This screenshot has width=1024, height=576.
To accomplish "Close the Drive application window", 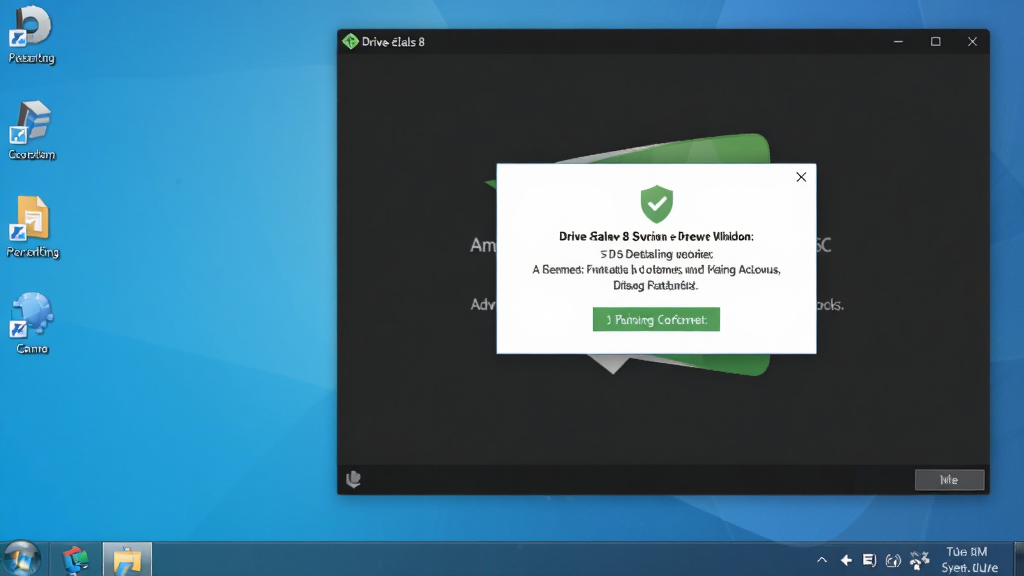I will coord(972,41).
